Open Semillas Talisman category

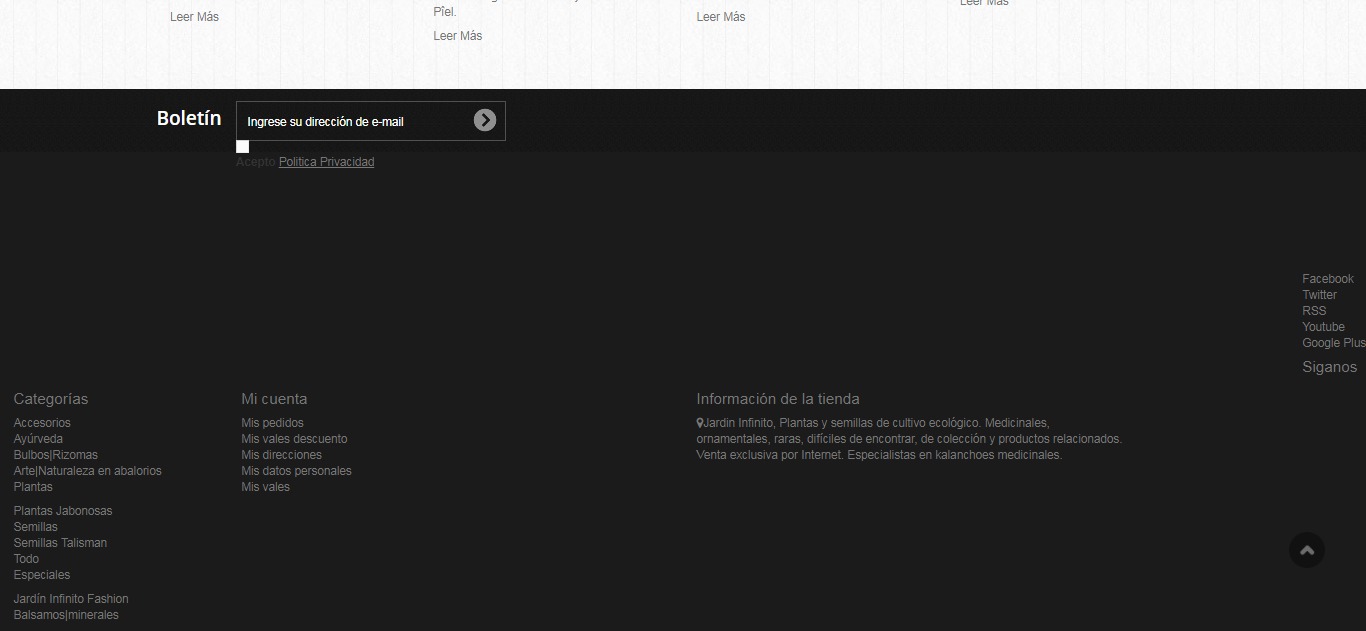tap(60, 543)
